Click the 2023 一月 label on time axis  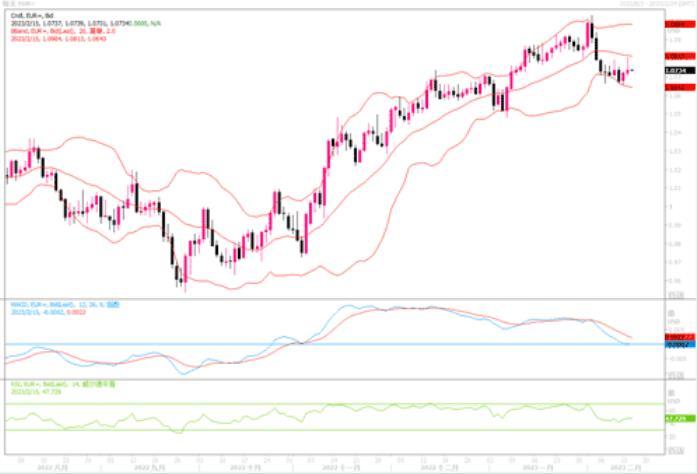tap(537, 467)
